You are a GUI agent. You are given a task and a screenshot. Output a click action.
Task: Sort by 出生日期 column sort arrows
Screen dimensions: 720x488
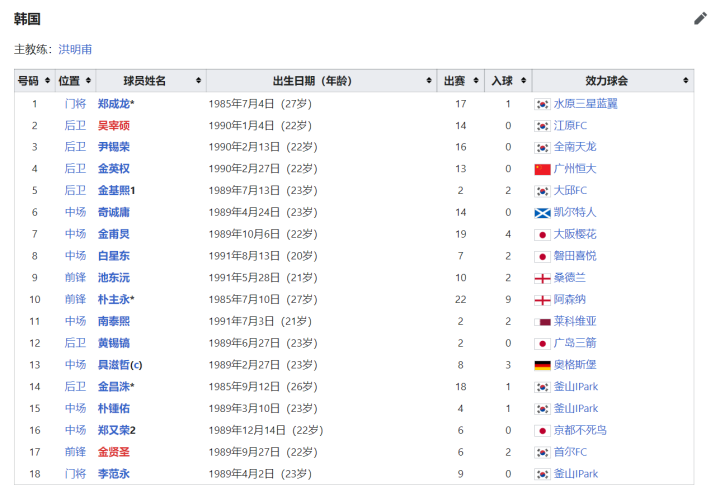point(429,81)
